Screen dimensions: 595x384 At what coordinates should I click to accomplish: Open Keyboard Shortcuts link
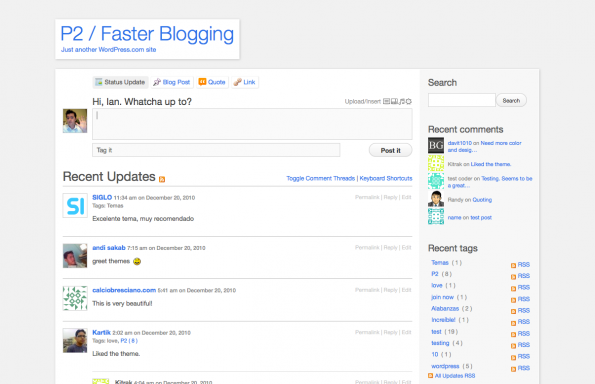pos(386,178)
